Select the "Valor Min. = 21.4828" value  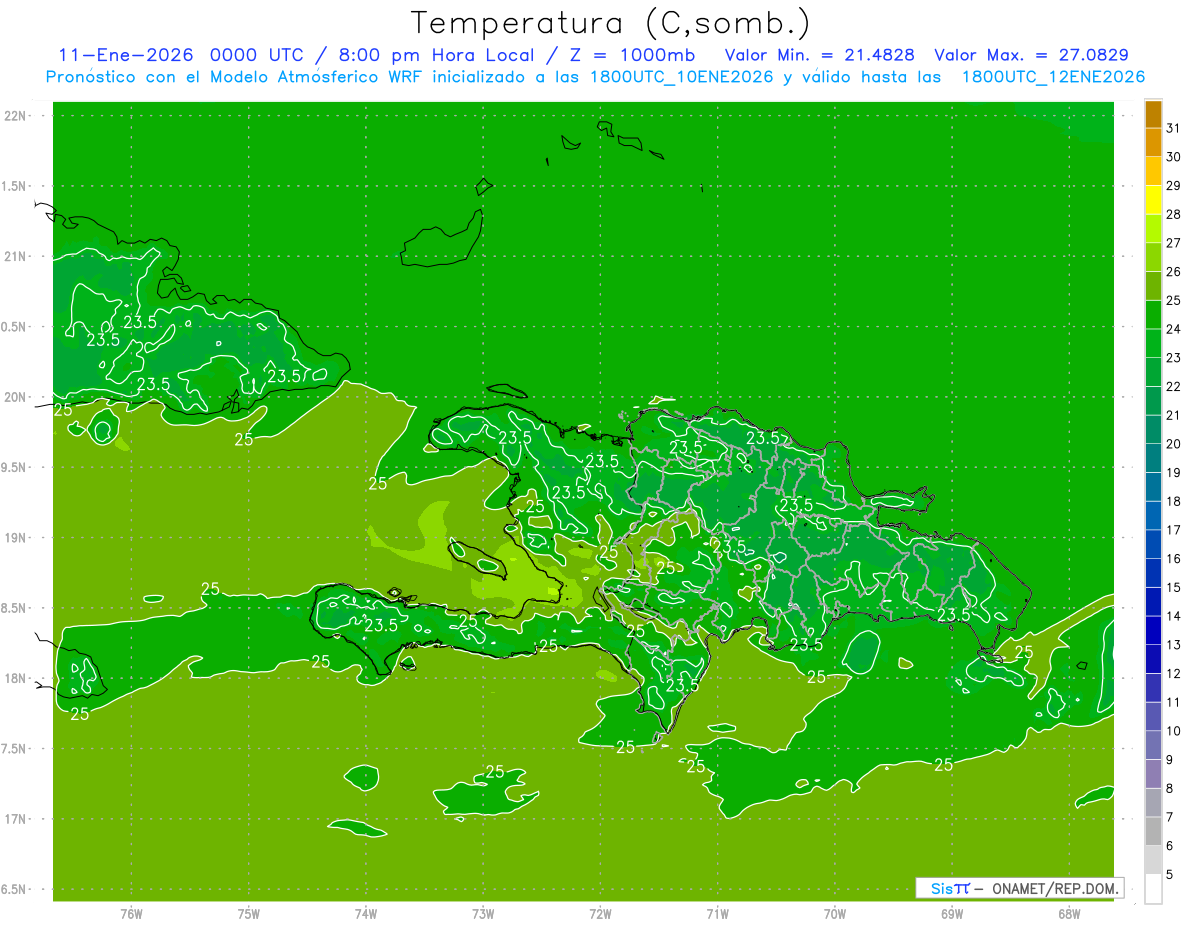pos(819,55)
